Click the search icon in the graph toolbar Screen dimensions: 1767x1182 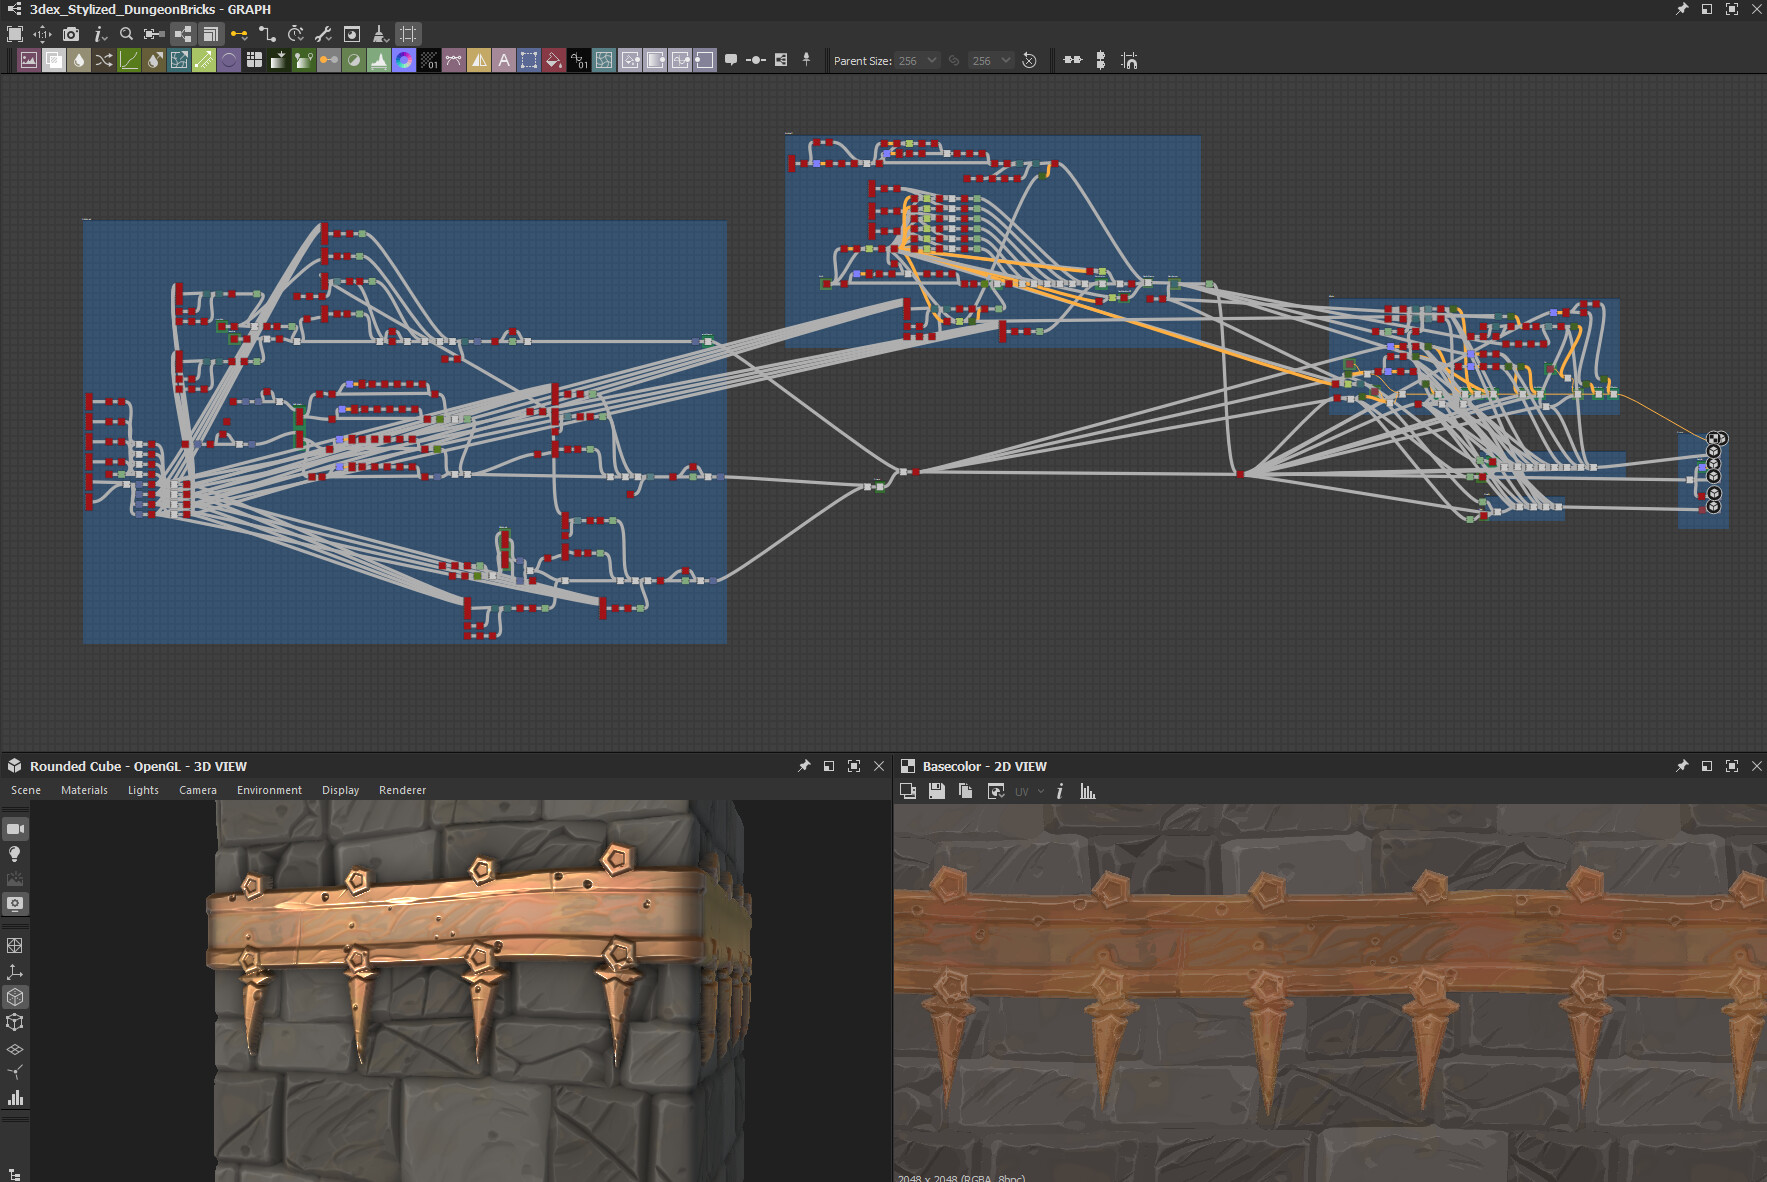coord(126,33)
